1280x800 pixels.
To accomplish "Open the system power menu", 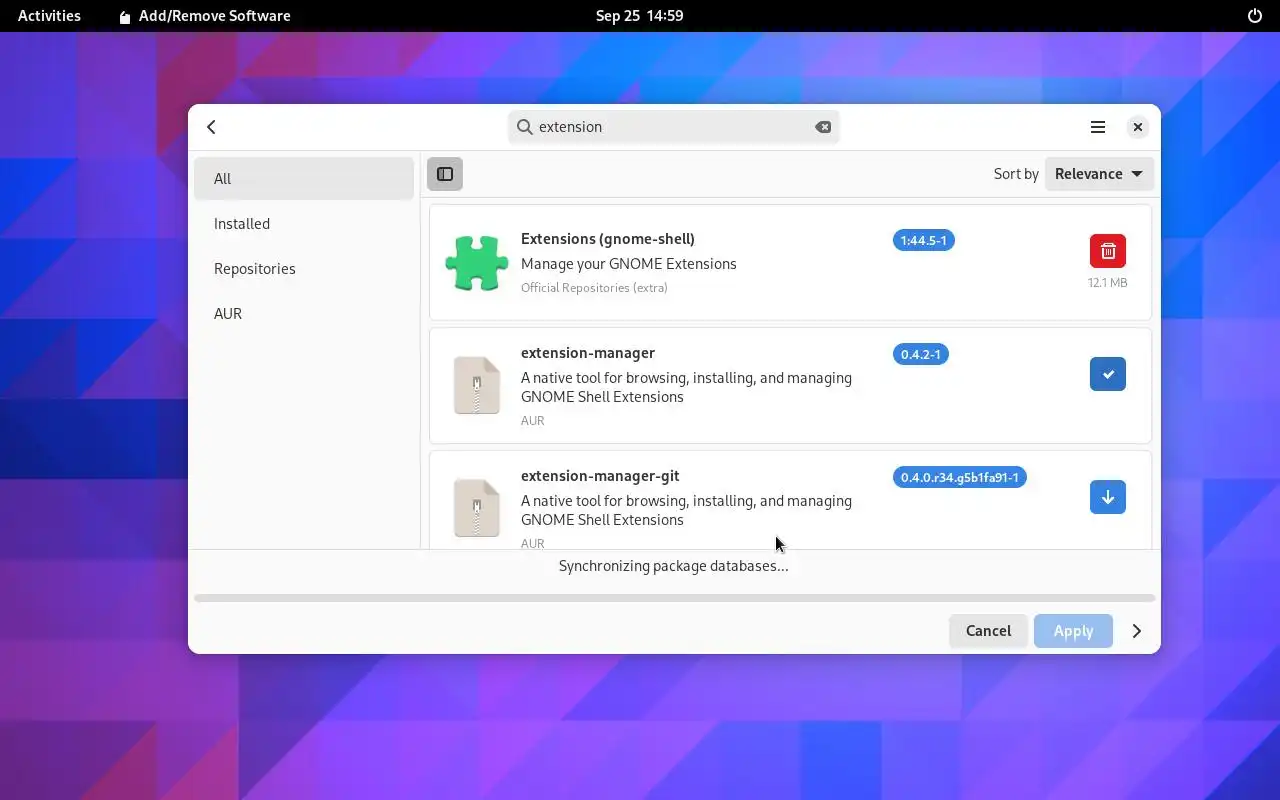I will (1255, 15).
